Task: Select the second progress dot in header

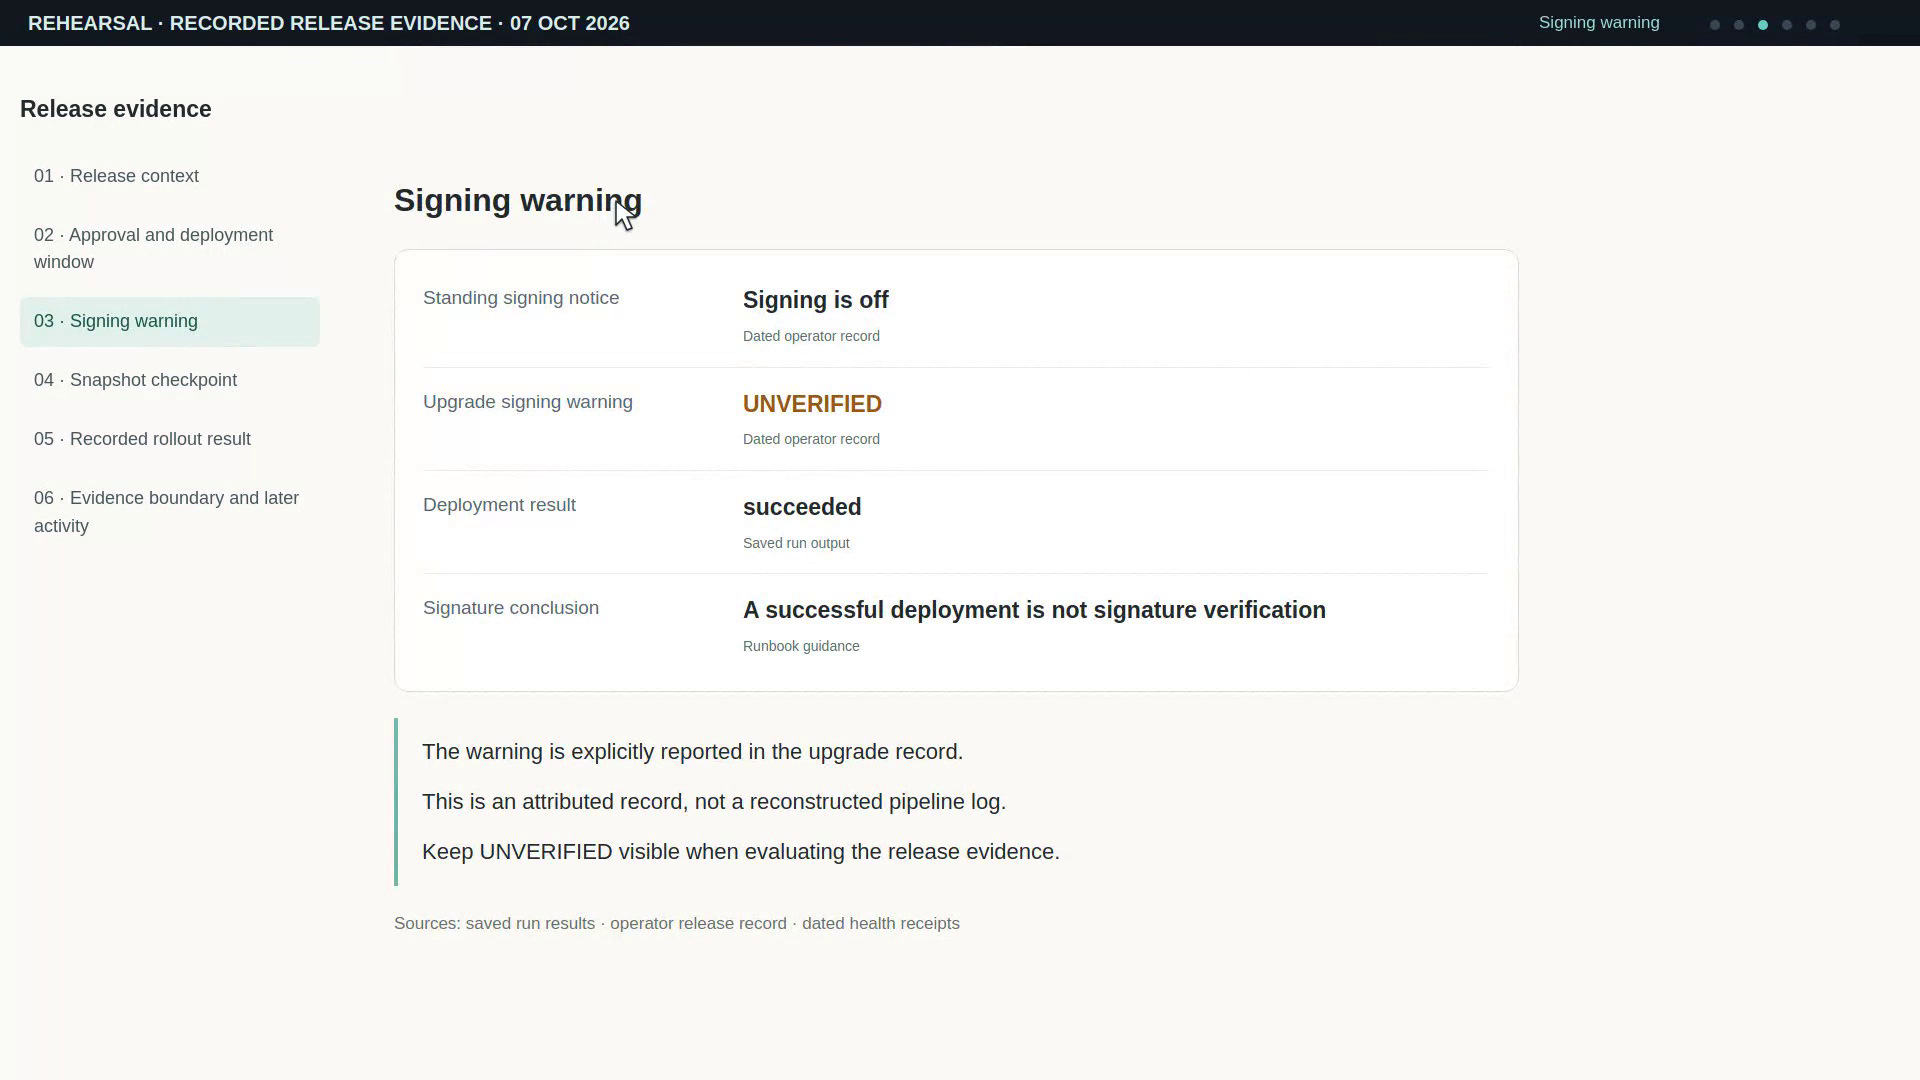Action: click(1739, 25)
